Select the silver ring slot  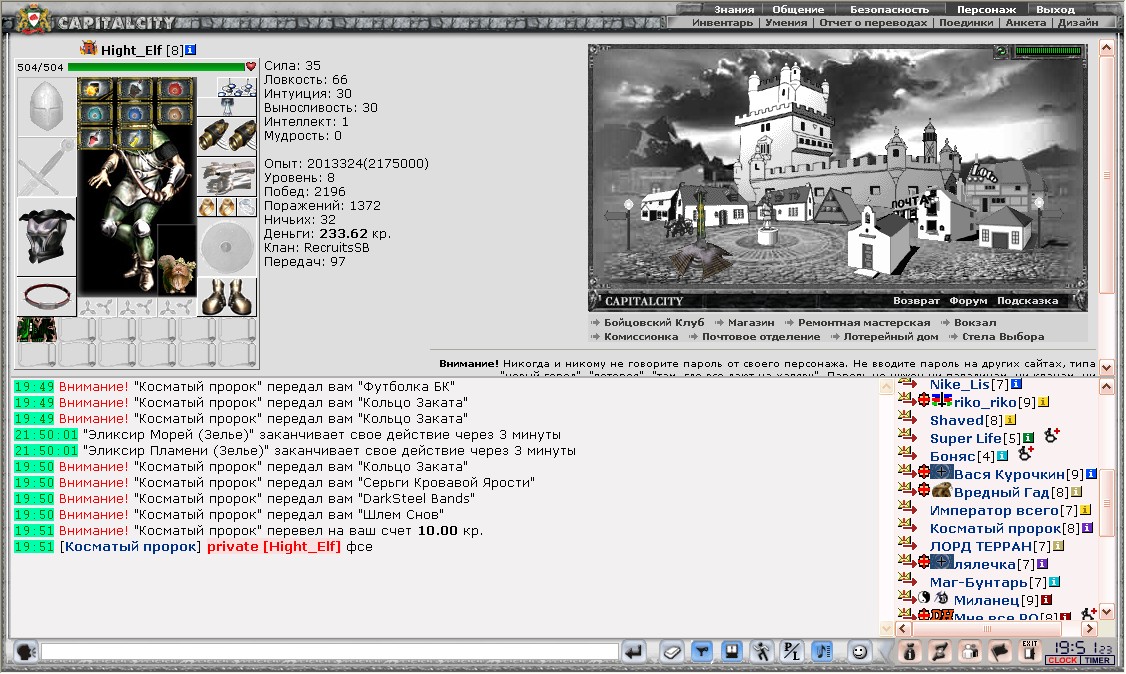(246, 207)
